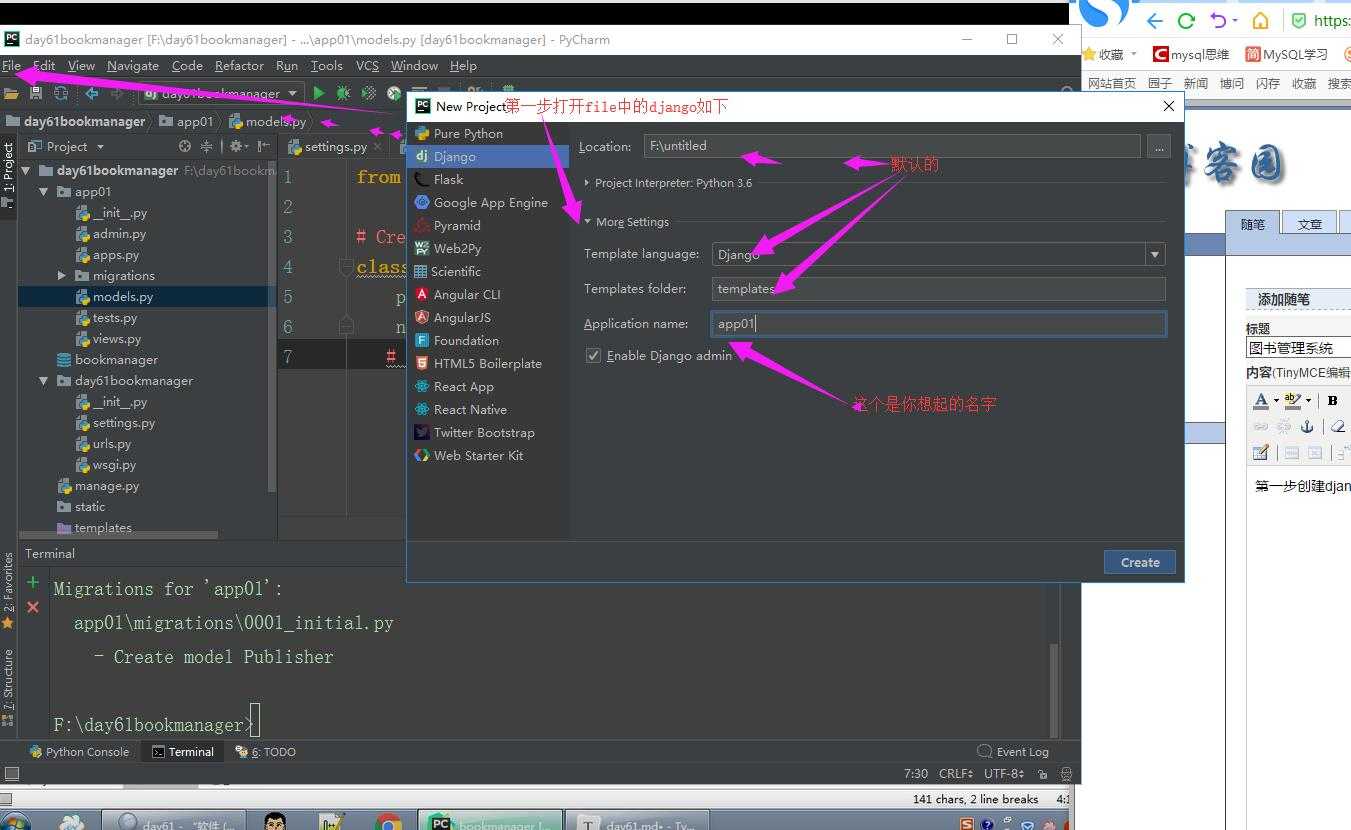Open the 6: TODO tool window tab
The height and width of the screenshot is (830, 1351).
click(x=265, y=751)
